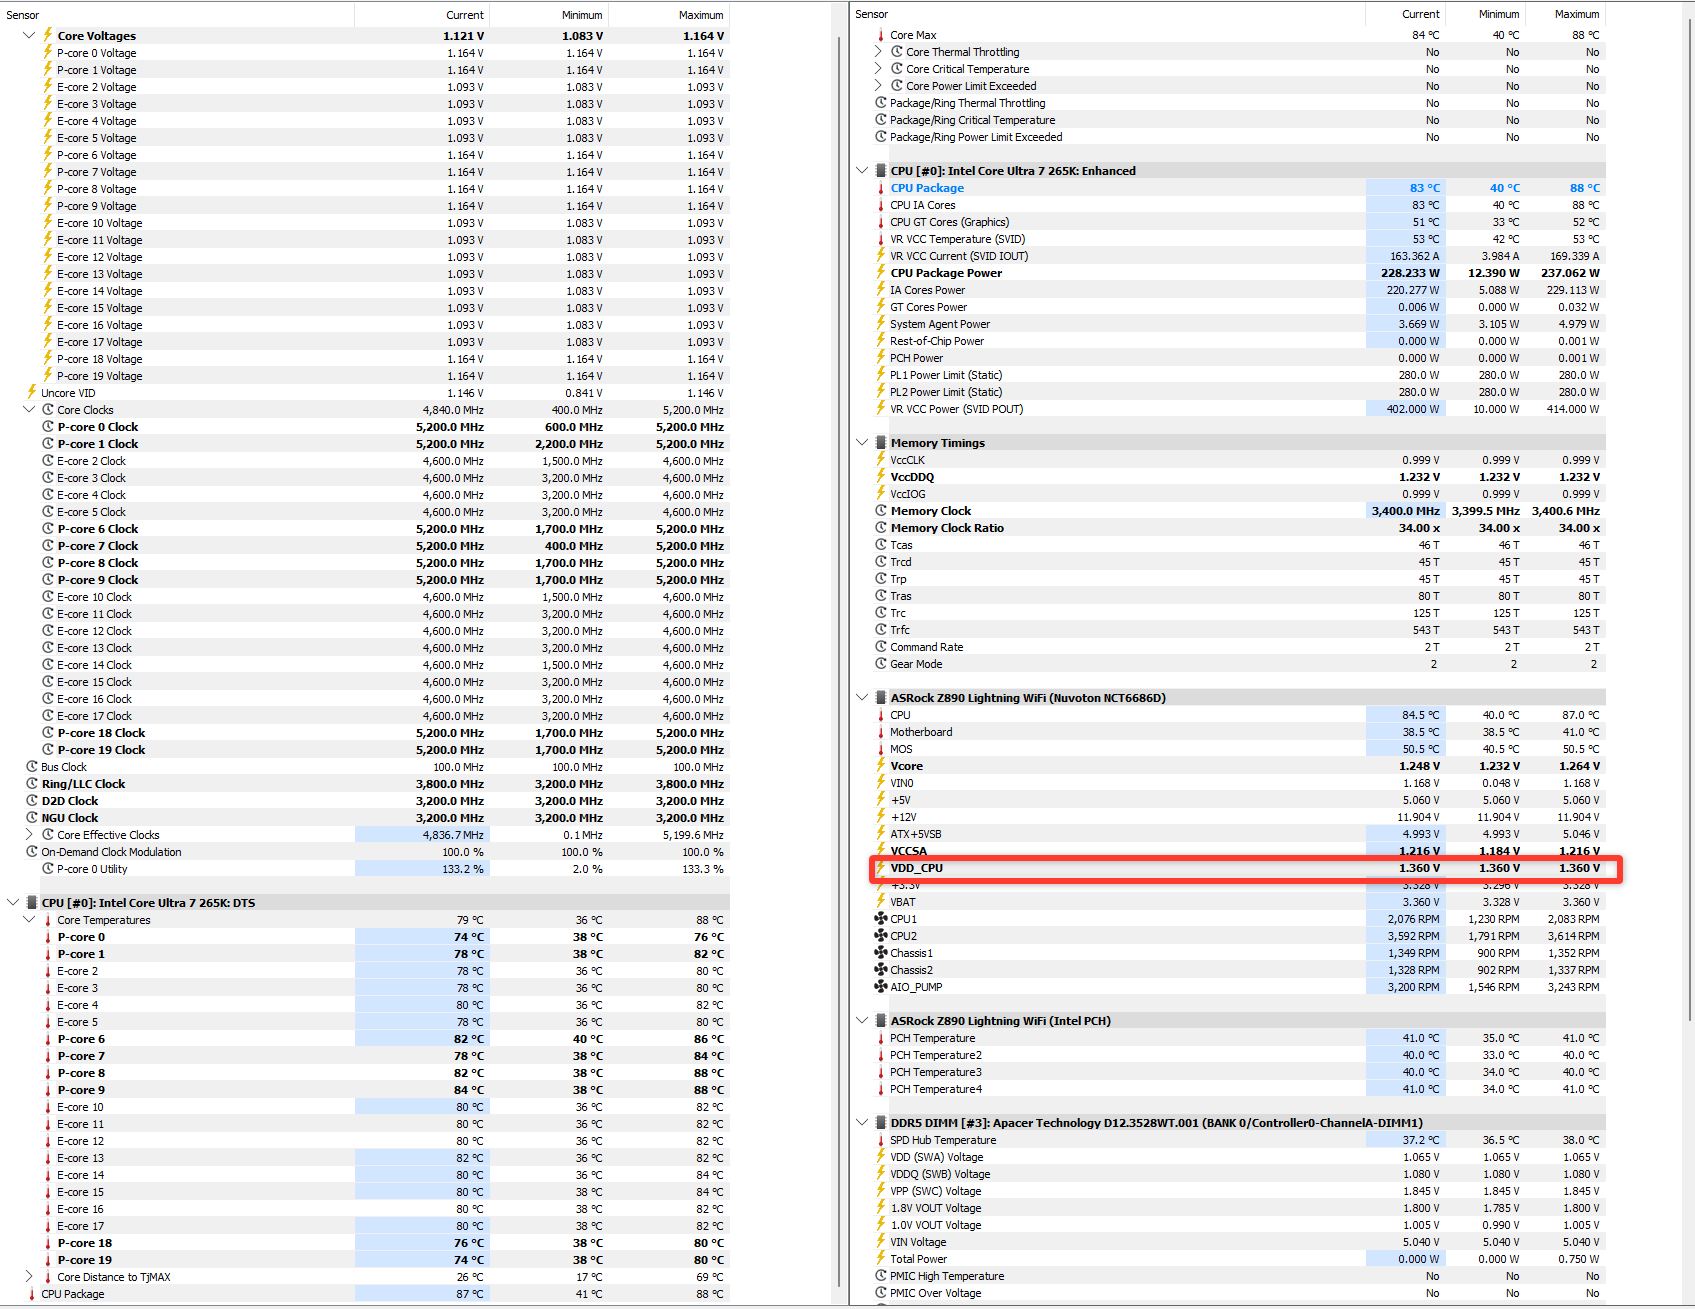Click the thermometer icon beside P-core 0 temperature
The image size is (1695, 1309).
tap(47, 937)
